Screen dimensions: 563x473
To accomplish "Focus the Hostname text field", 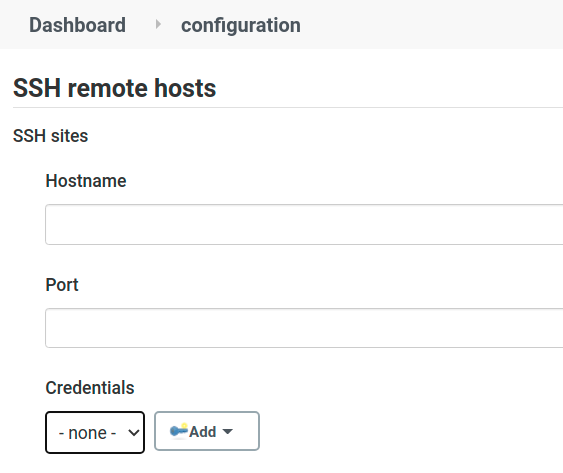I will (x=304, y=224).
